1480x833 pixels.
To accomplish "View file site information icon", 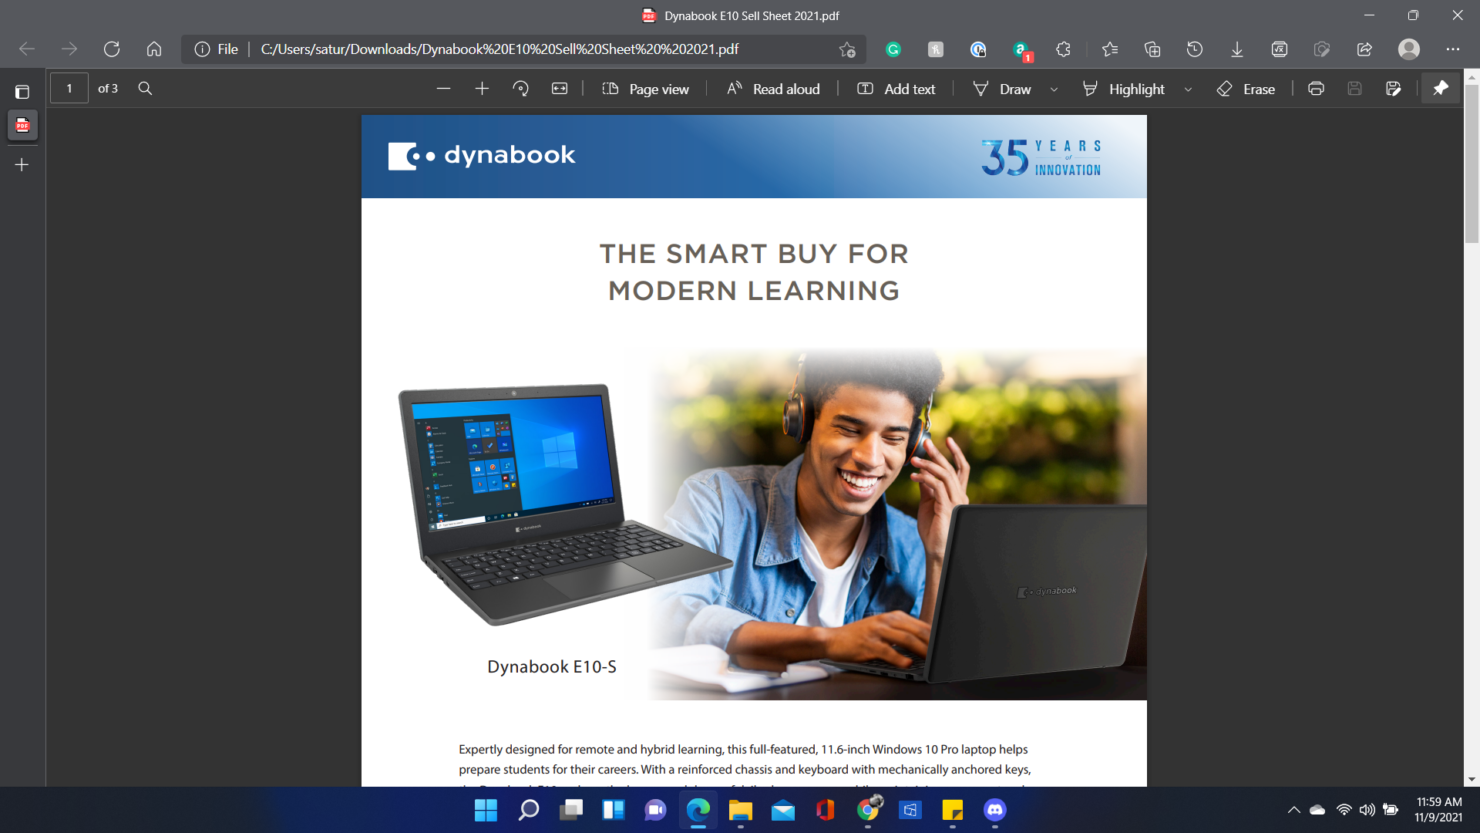I will coord(202,49).
